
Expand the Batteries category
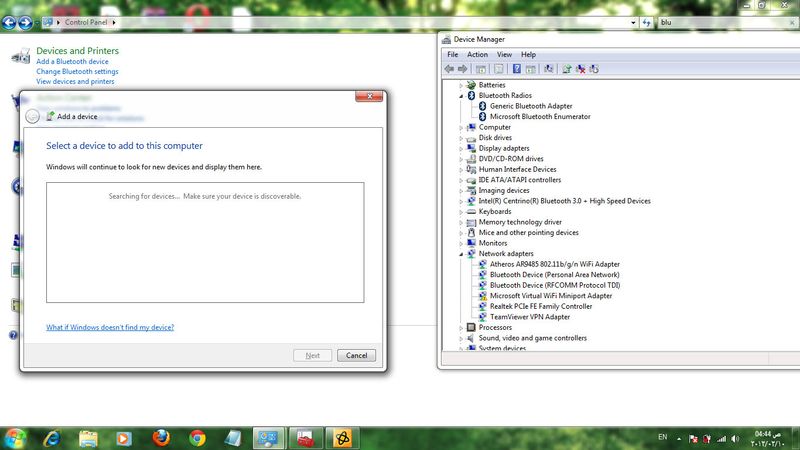pyautogui.click(x=461, y=85)
